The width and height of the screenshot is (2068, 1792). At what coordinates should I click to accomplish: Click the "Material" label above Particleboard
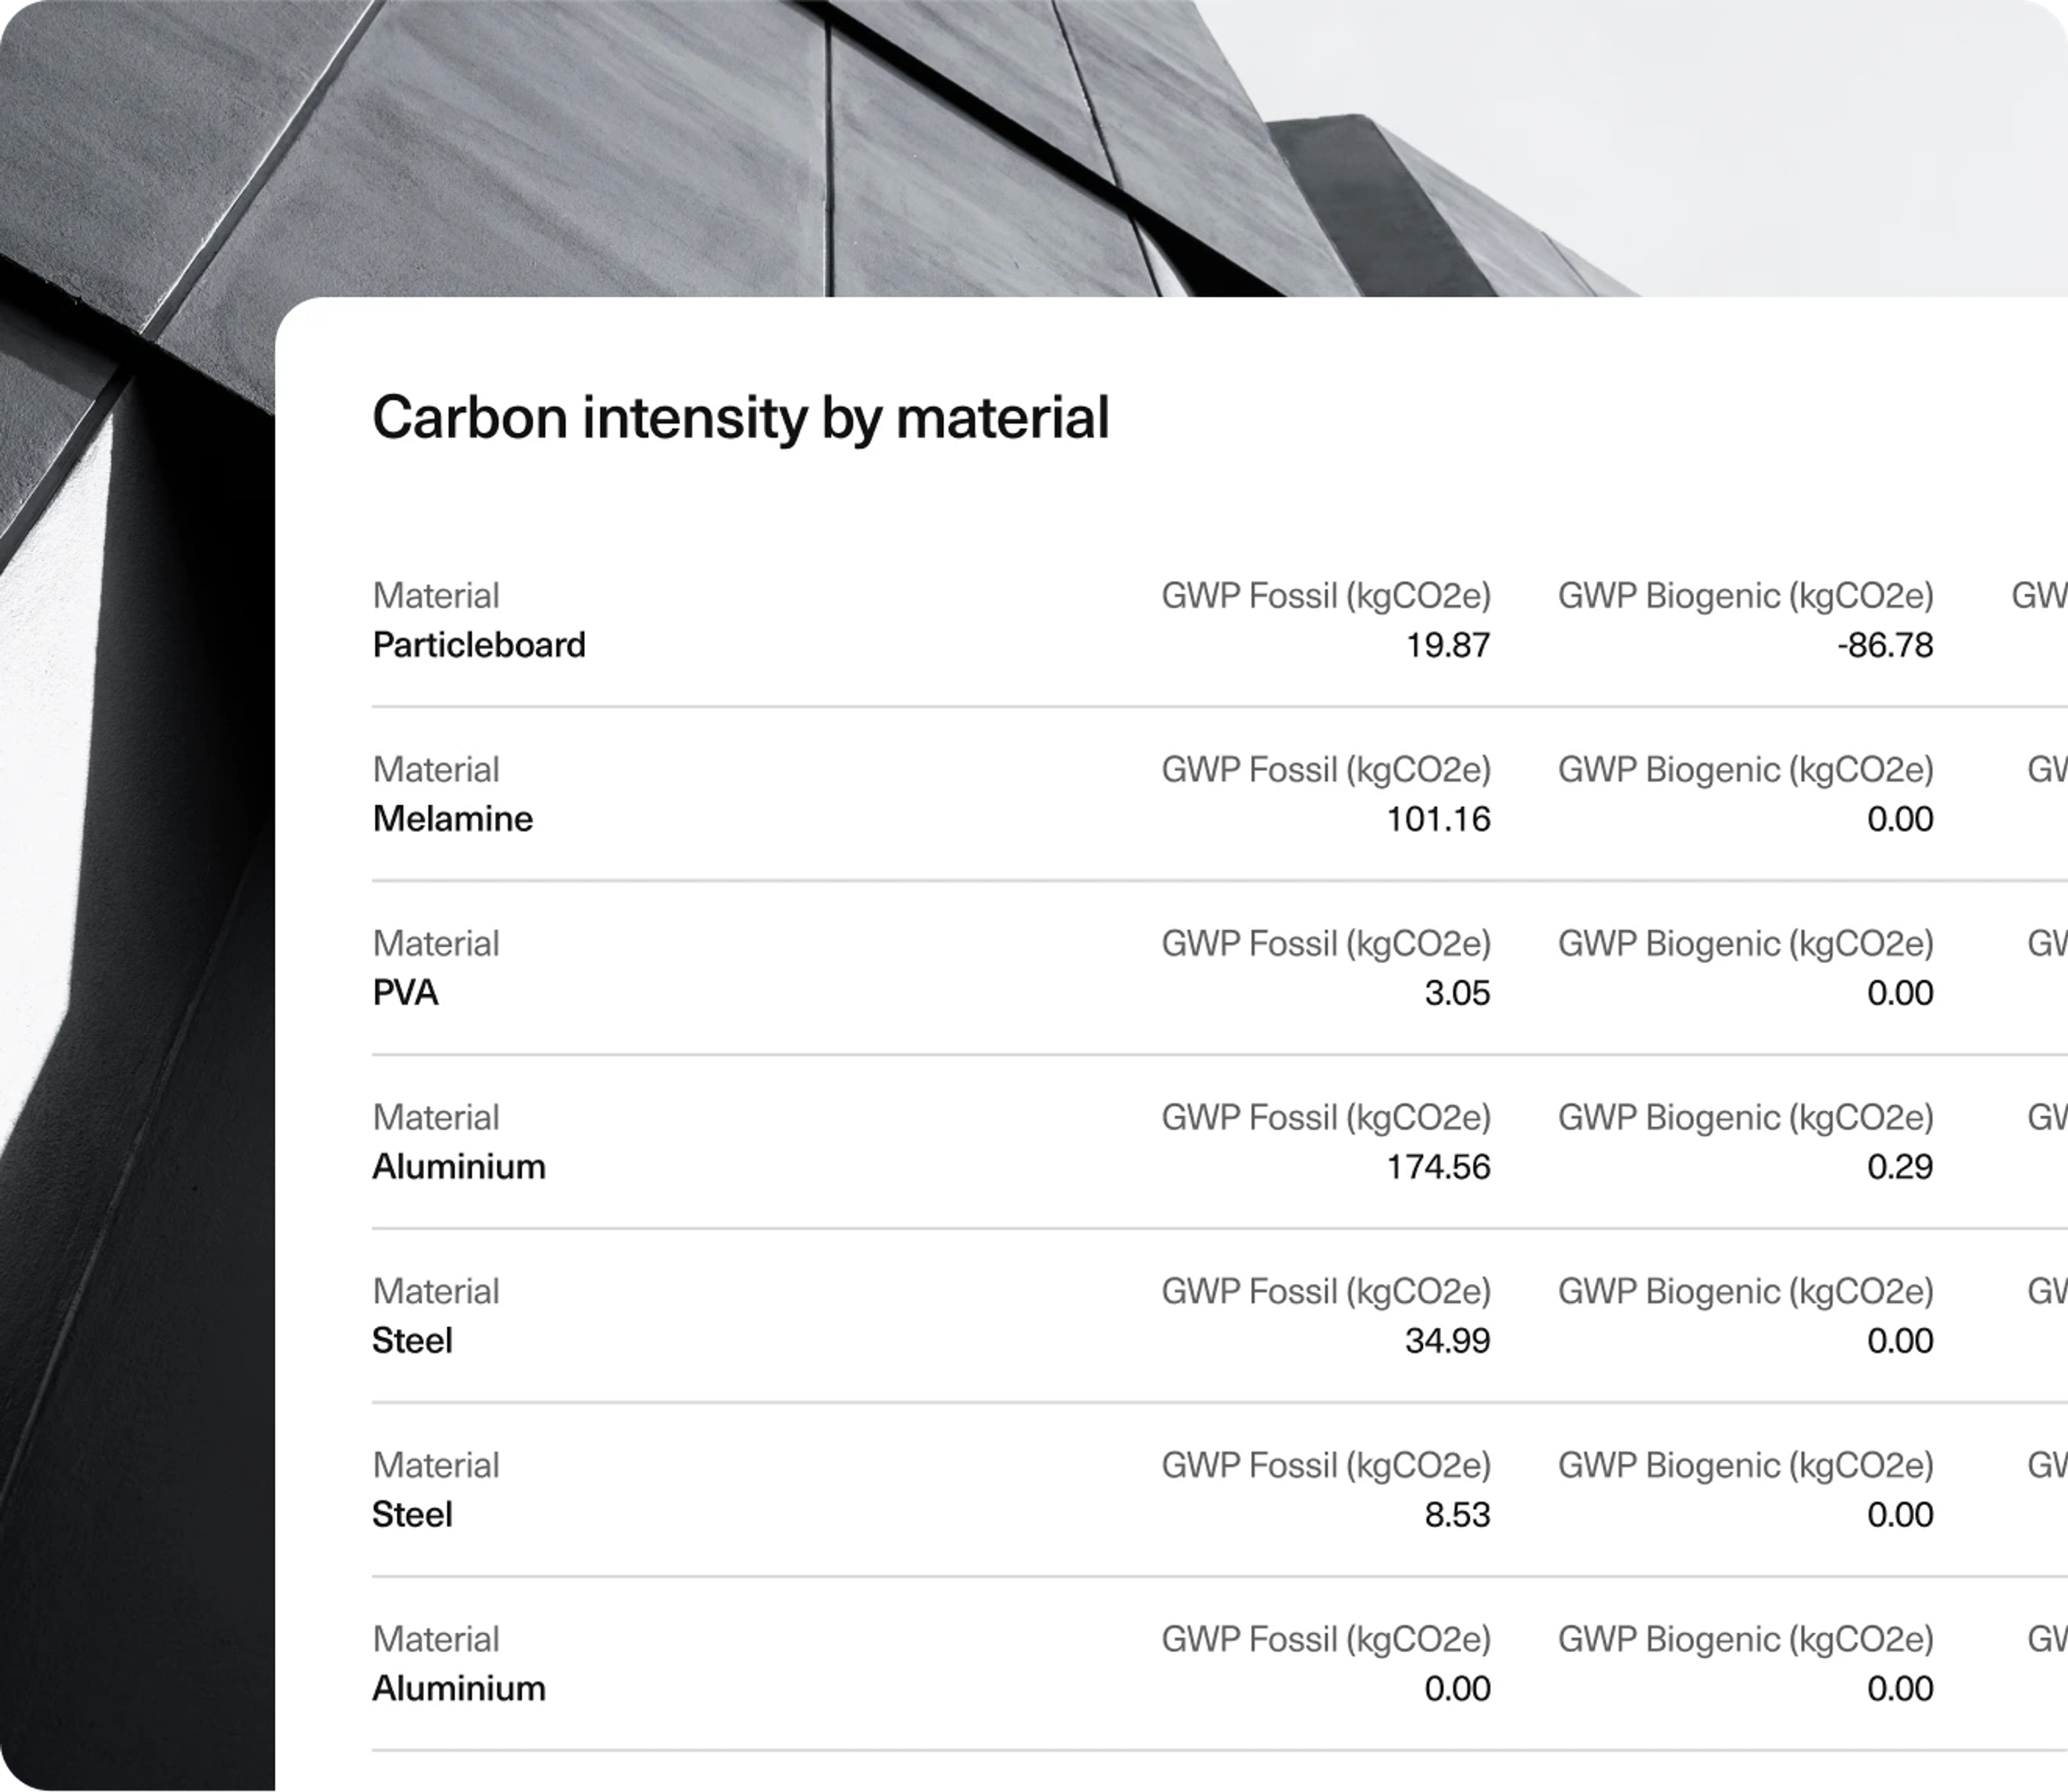coord(435,596)
